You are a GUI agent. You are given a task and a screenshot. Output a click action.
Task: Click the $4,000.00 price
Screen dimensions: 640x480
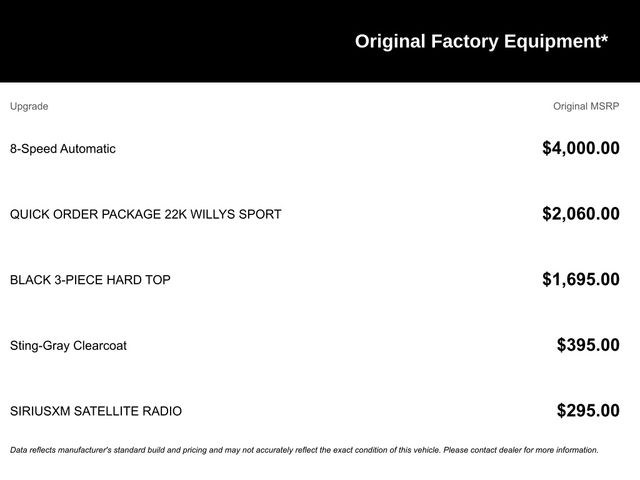click(x=580, y=149)
